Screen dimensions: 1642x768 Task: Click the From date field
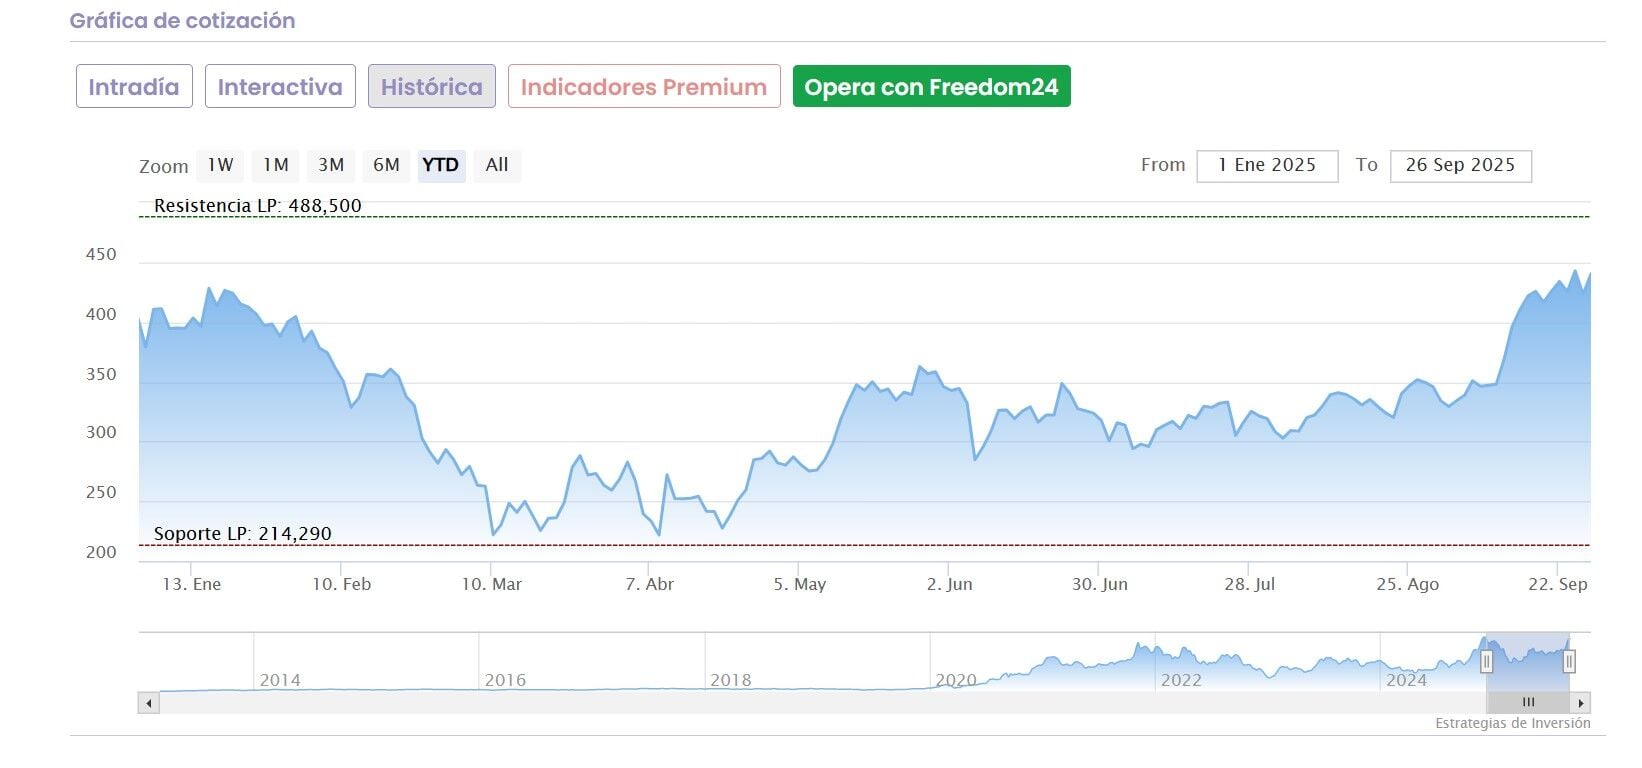tap(1267, 166)
